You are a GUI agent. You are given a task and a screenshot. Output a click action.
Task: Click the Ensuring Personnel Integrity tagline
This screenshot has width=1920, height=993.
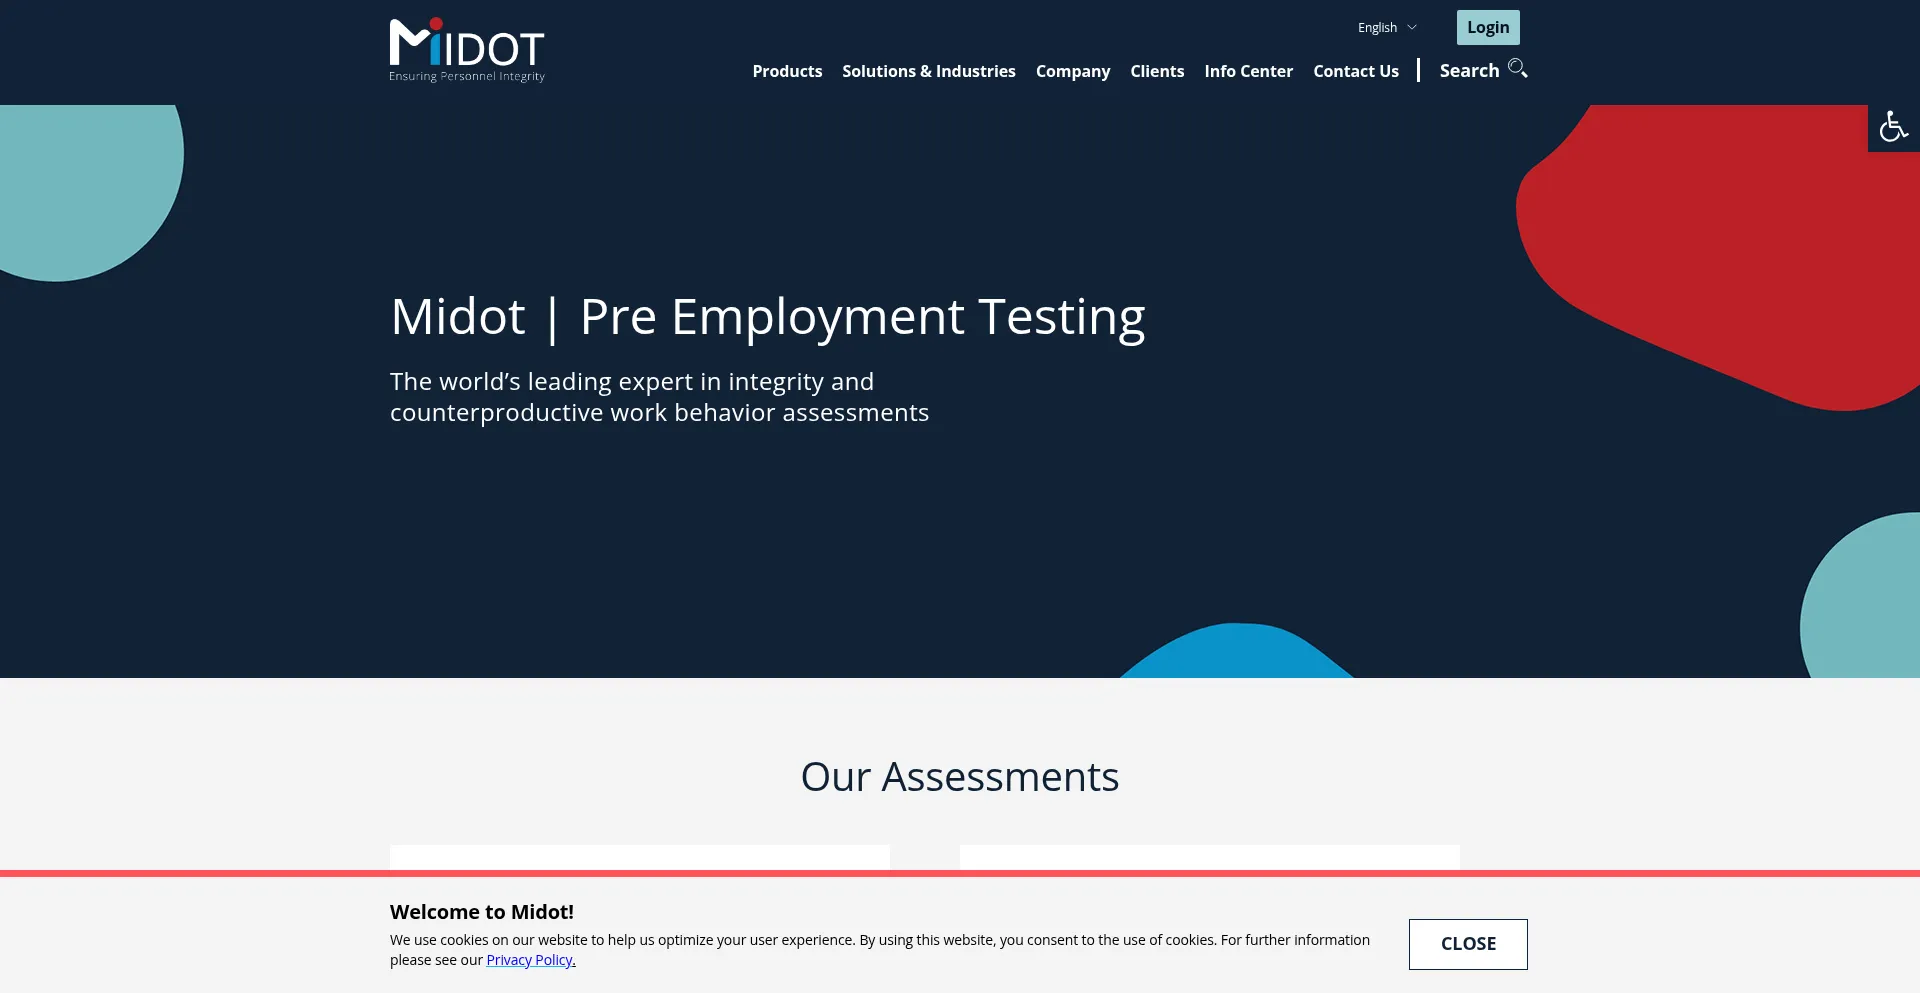pos(466,77)
